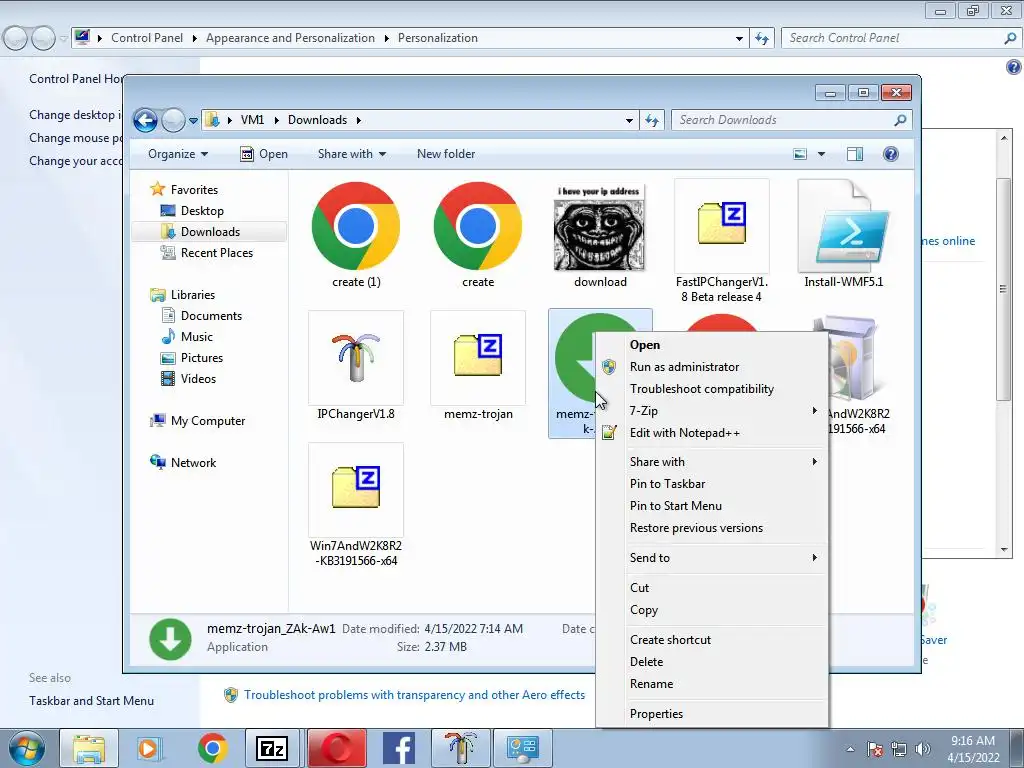This screenshot has height=768, width=1024.
Task: Open address bar history dropdown in Downloads
Action: point(629,121)
